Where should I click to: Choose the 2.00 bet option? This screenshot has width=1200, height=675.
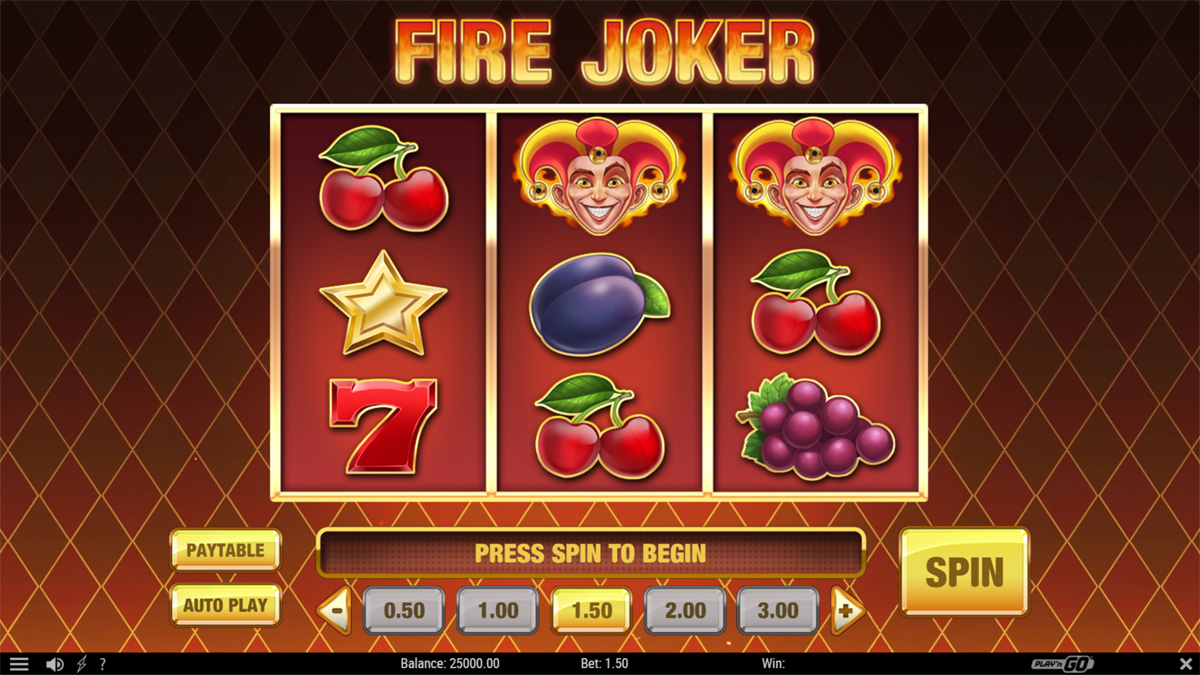[685, 611]
